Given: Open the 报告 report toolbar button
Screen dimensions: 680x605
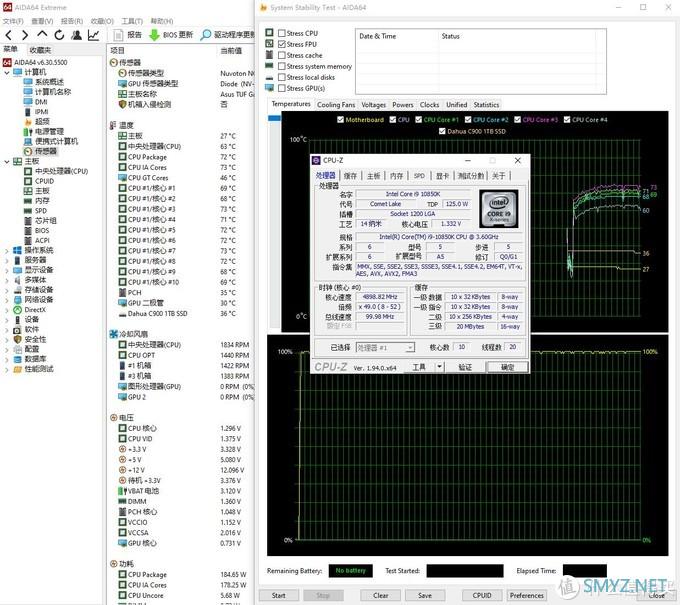Looking at the screenshot, I should click(x=128, y=35).
